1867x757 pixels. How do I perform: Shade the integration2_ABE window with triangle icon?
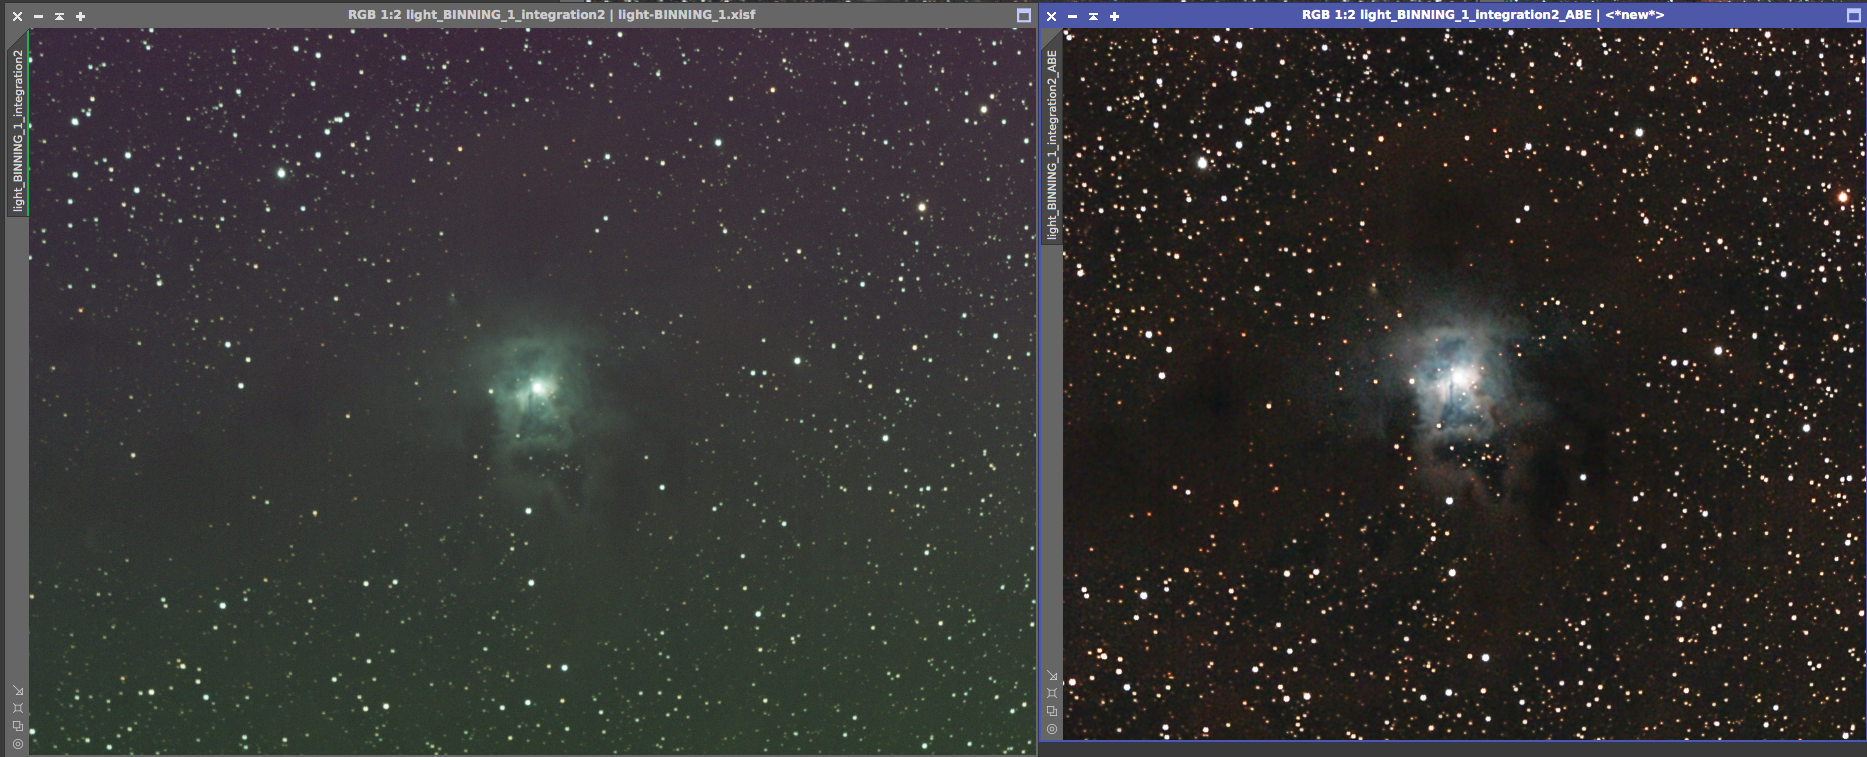pyautogui.click(x=1093, y=16)
